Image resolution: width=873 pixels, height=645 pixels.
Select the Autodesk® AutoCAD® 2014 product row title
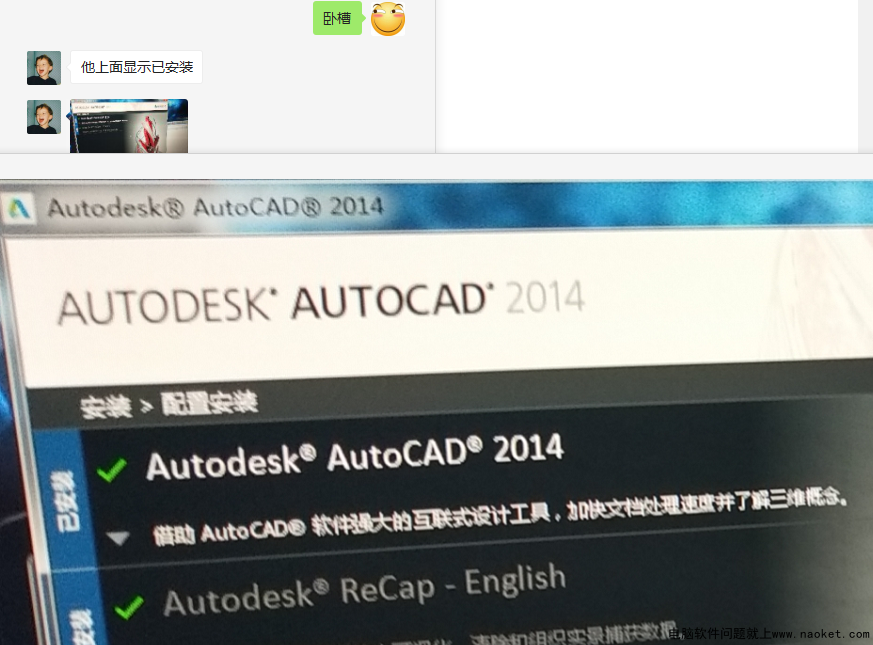pos(355,457)
